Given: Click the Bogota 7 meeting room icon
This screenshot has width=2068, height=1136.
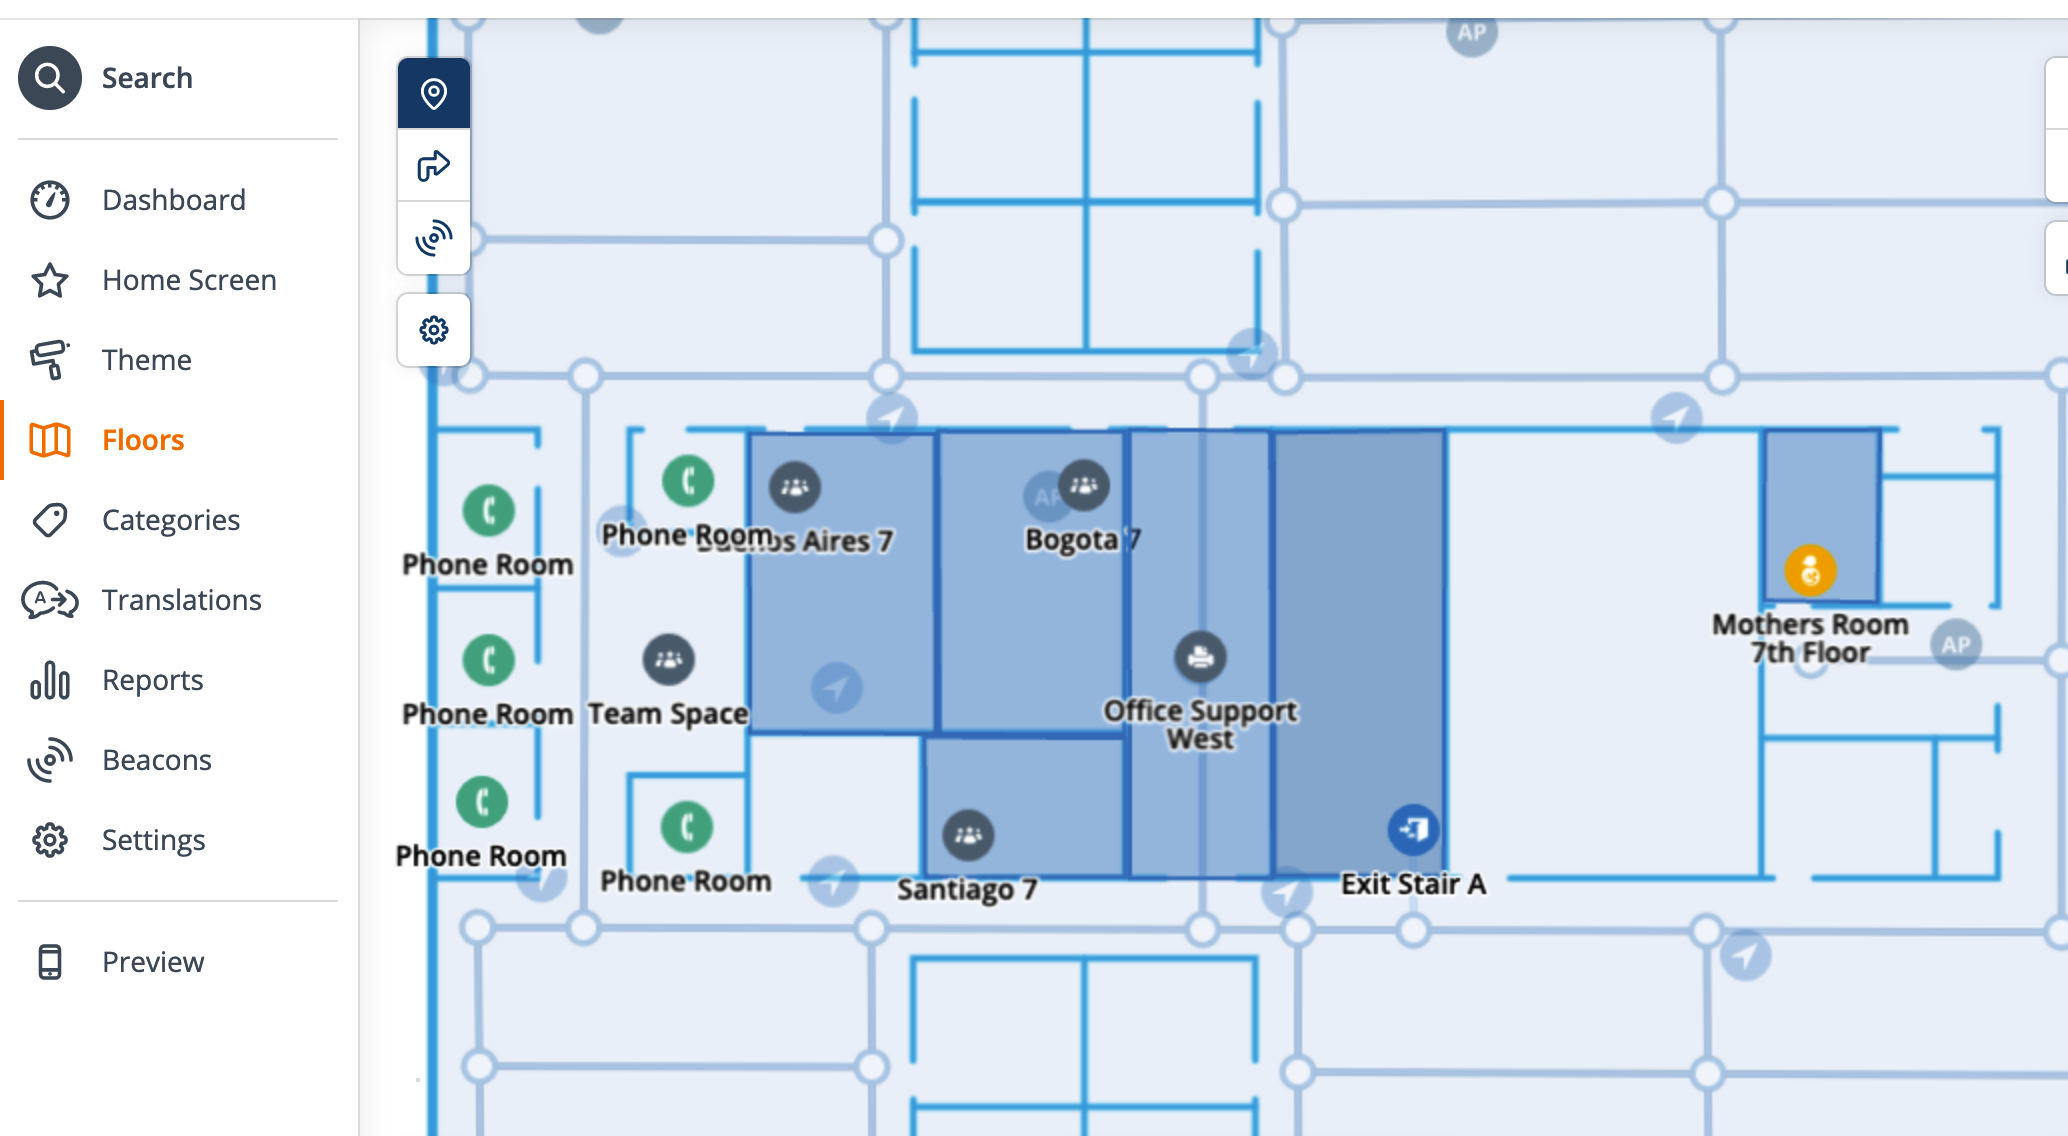Looking at the screenshot, I should point(1084,485).
